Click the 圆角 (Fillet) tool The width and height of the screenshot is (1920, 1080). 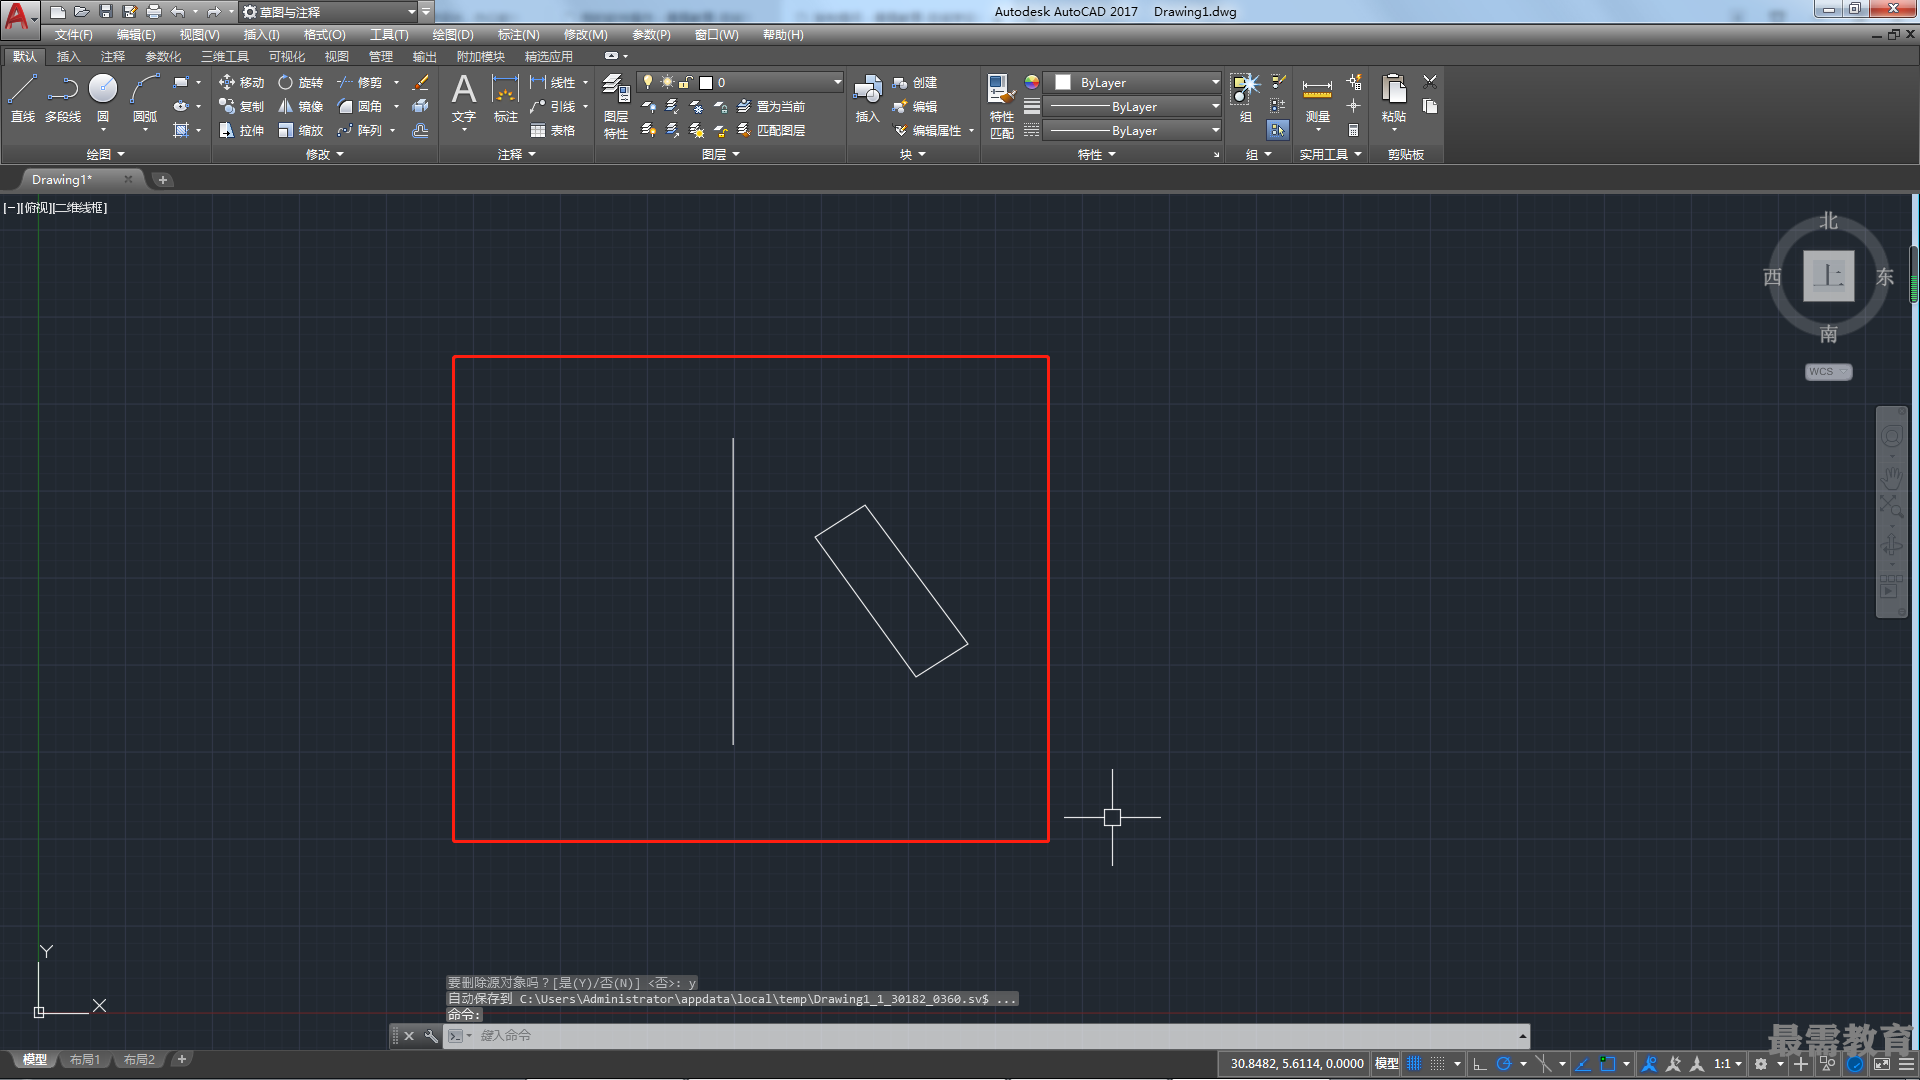tap(359, 107)
